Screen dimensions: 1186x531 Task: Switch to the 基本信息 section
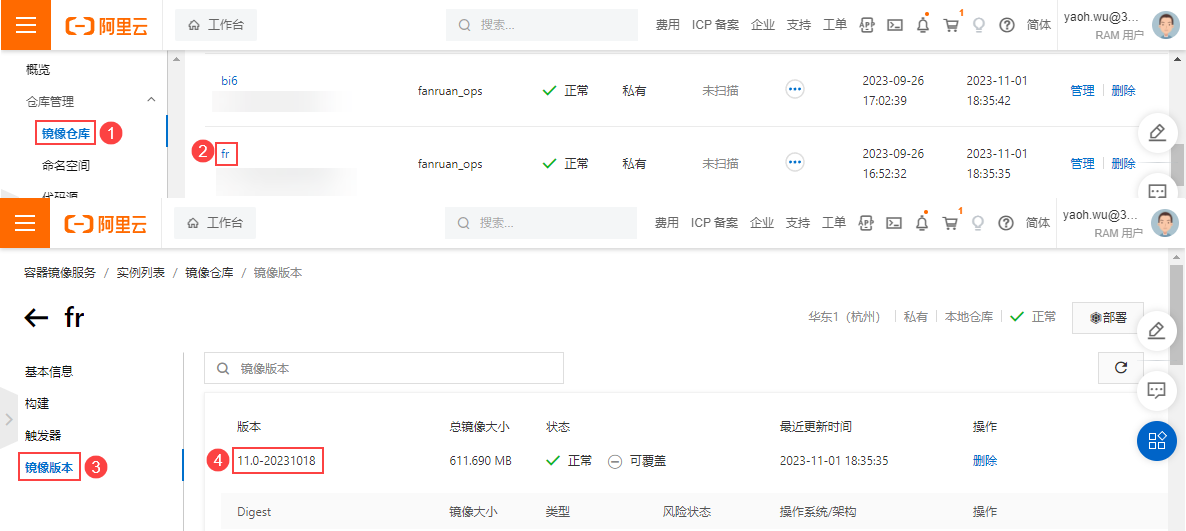coord(49,371)
